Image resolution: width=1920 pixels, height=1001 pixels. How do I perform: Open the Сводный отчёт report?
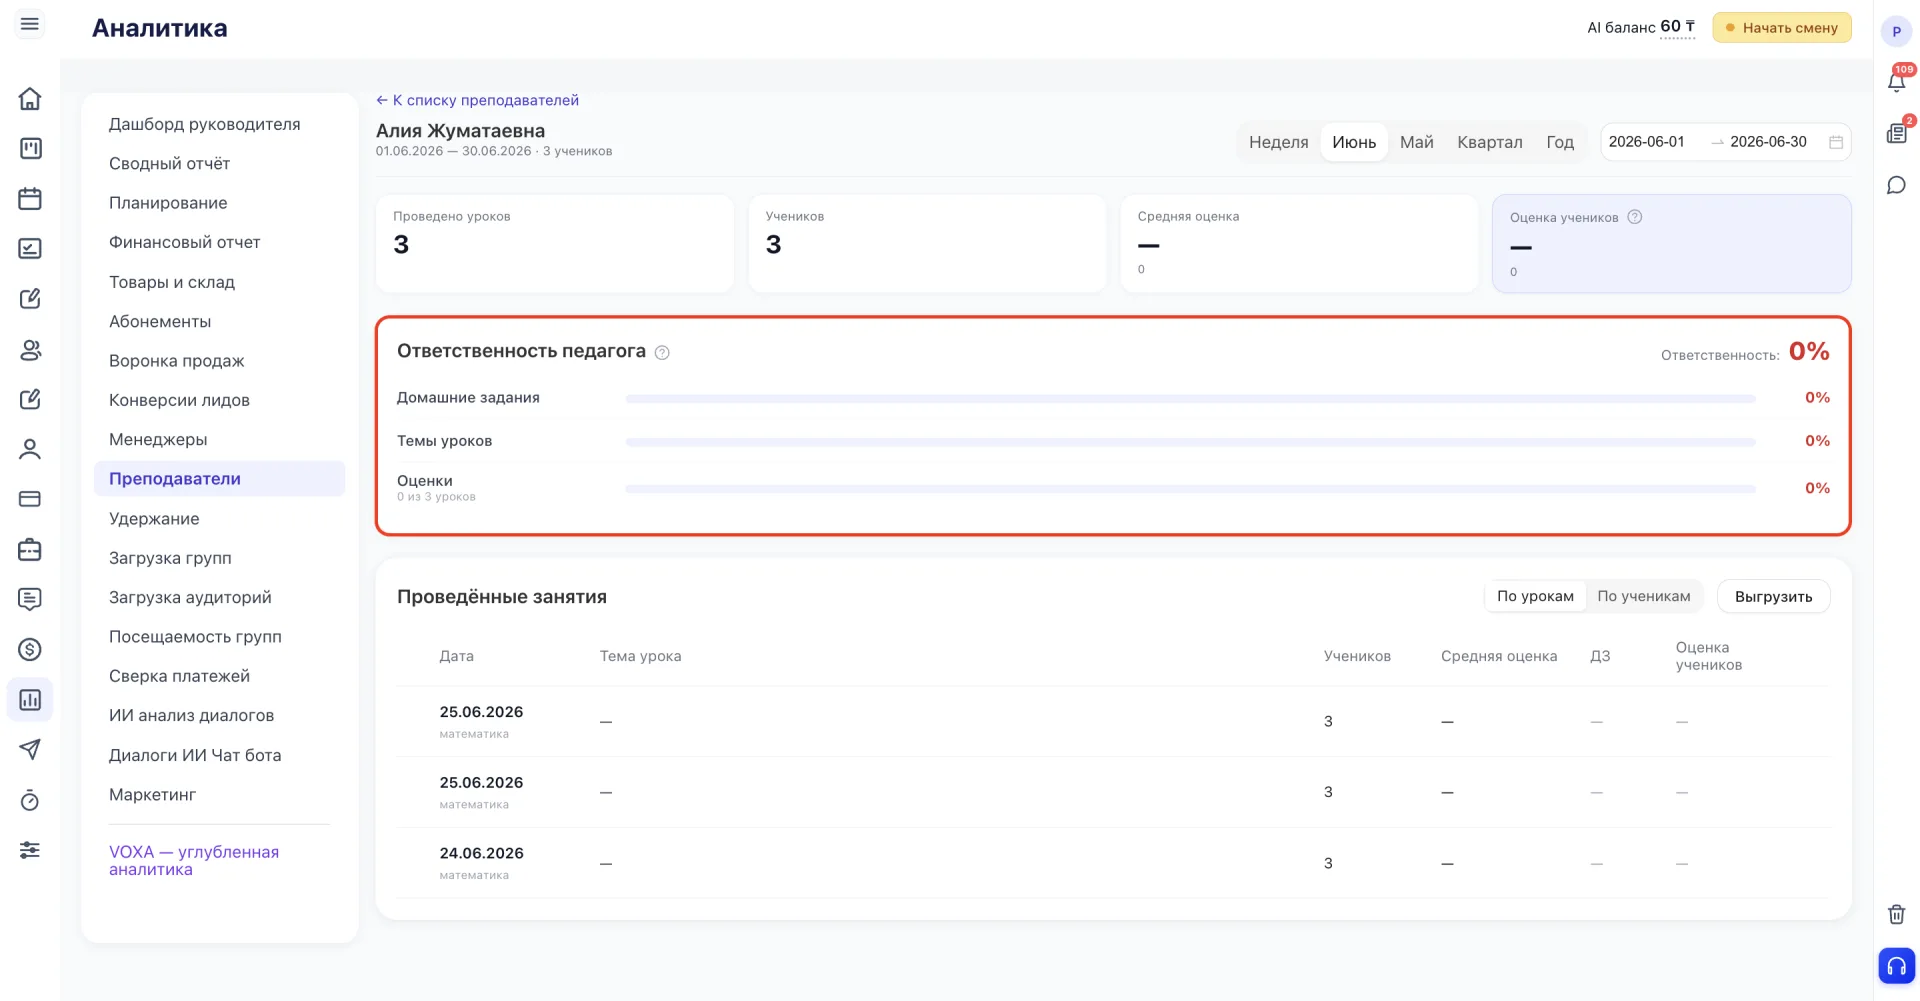point(170,163)
